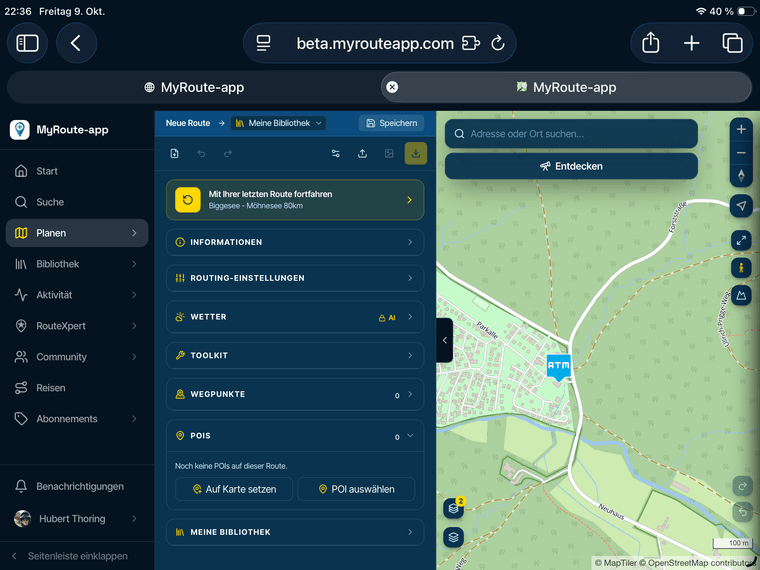This screenshot has width=760, height=570.
Task: Click the Entdecken button
Action: point(571,166)
